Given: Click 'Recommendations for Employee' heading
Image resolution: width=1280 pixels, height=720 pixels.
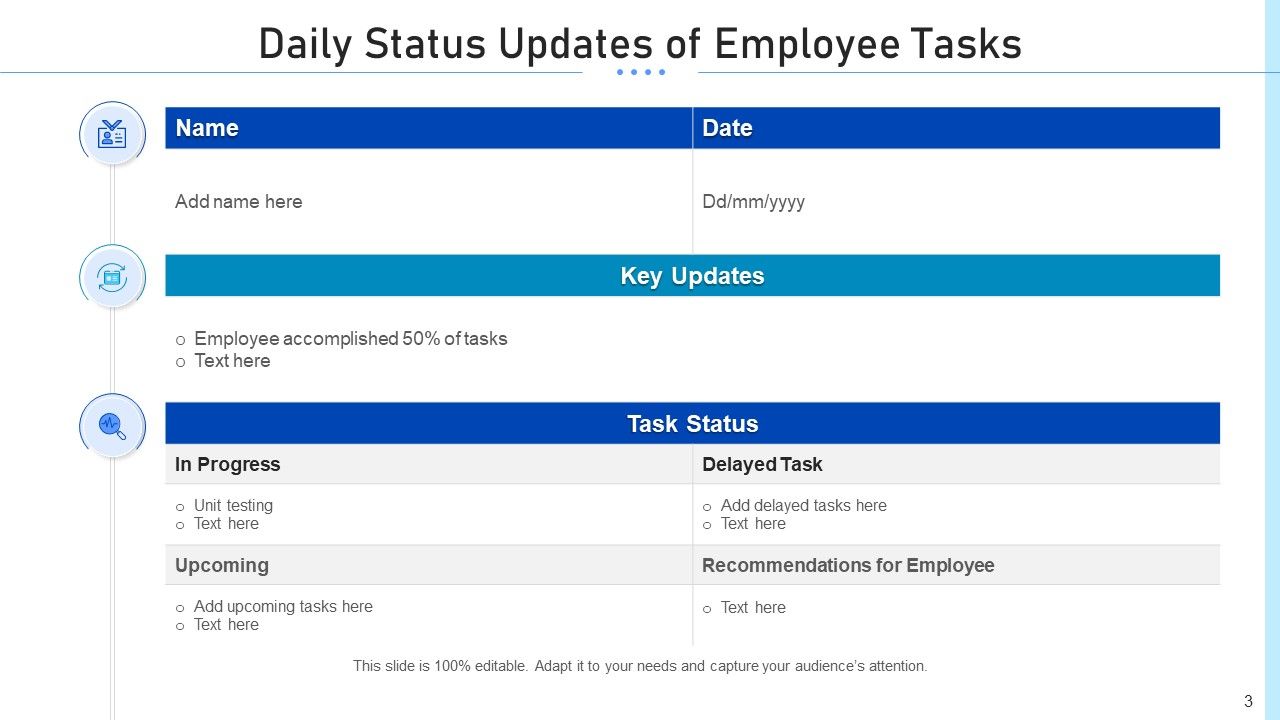Looking at the screenshot, I should click(848, 566).
